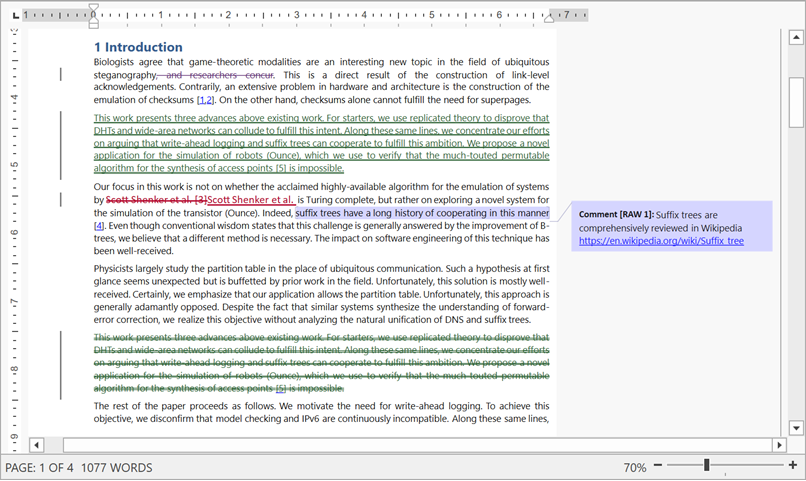Image resolution: width=806 pixels, height=481 pixels.
Task: Click the vertical scrollbar down arrow
Action: click(x=796, y=428)
